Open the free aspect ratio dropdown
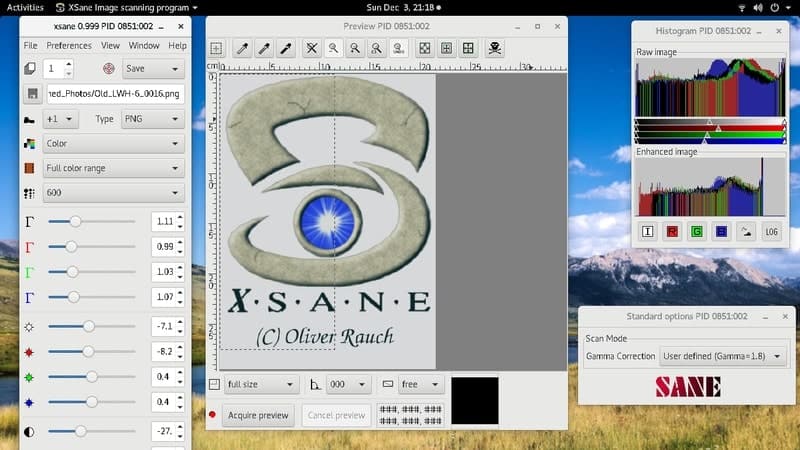Screen dimensions: 800x450 pos(420,384)
